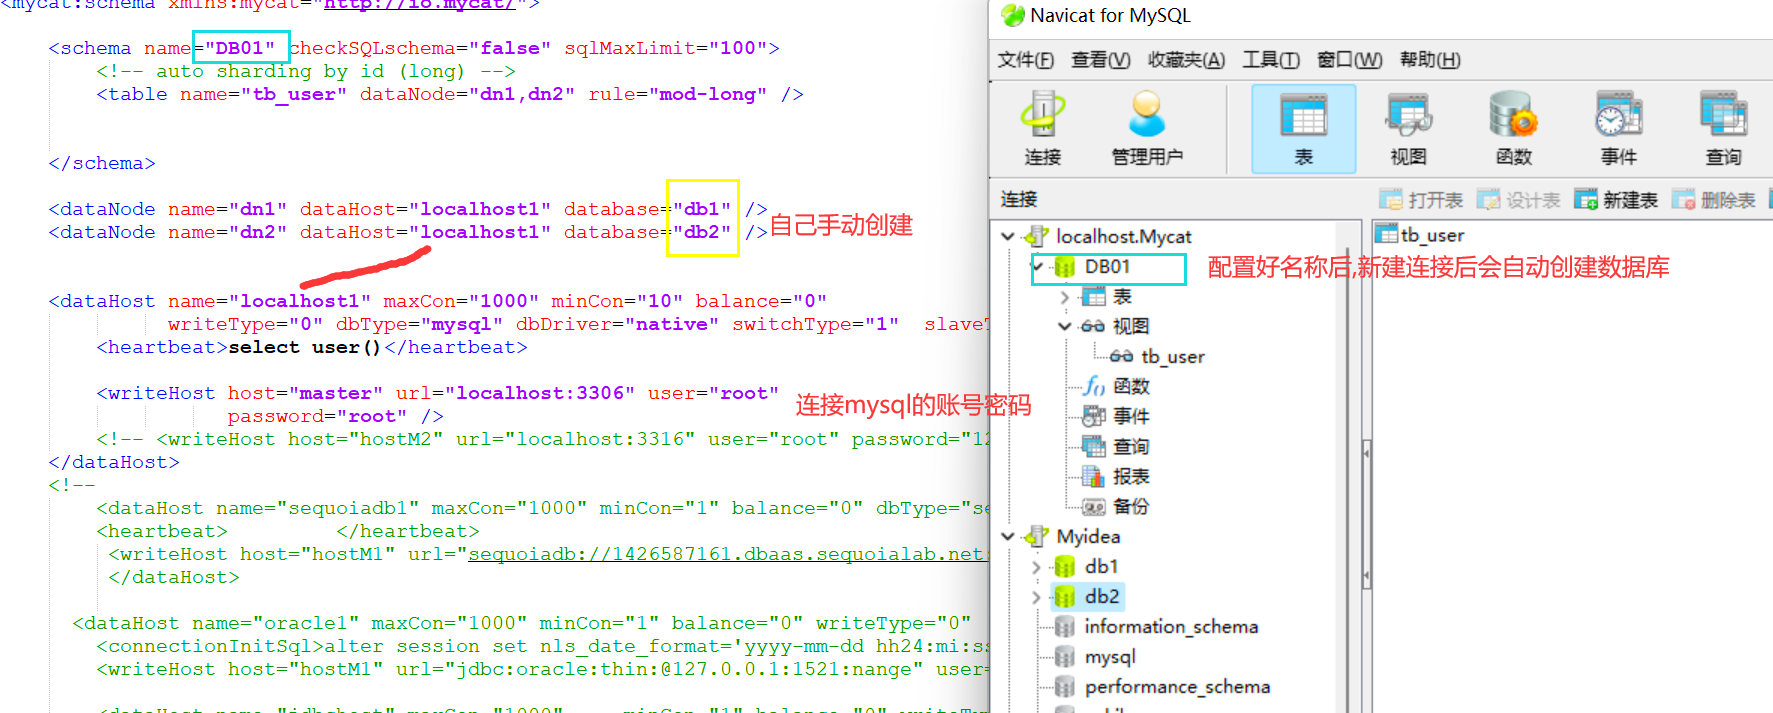Select 事件 node under DB01 tree
Viewport: 1773px width, 713px height.
click(1131, 416)
